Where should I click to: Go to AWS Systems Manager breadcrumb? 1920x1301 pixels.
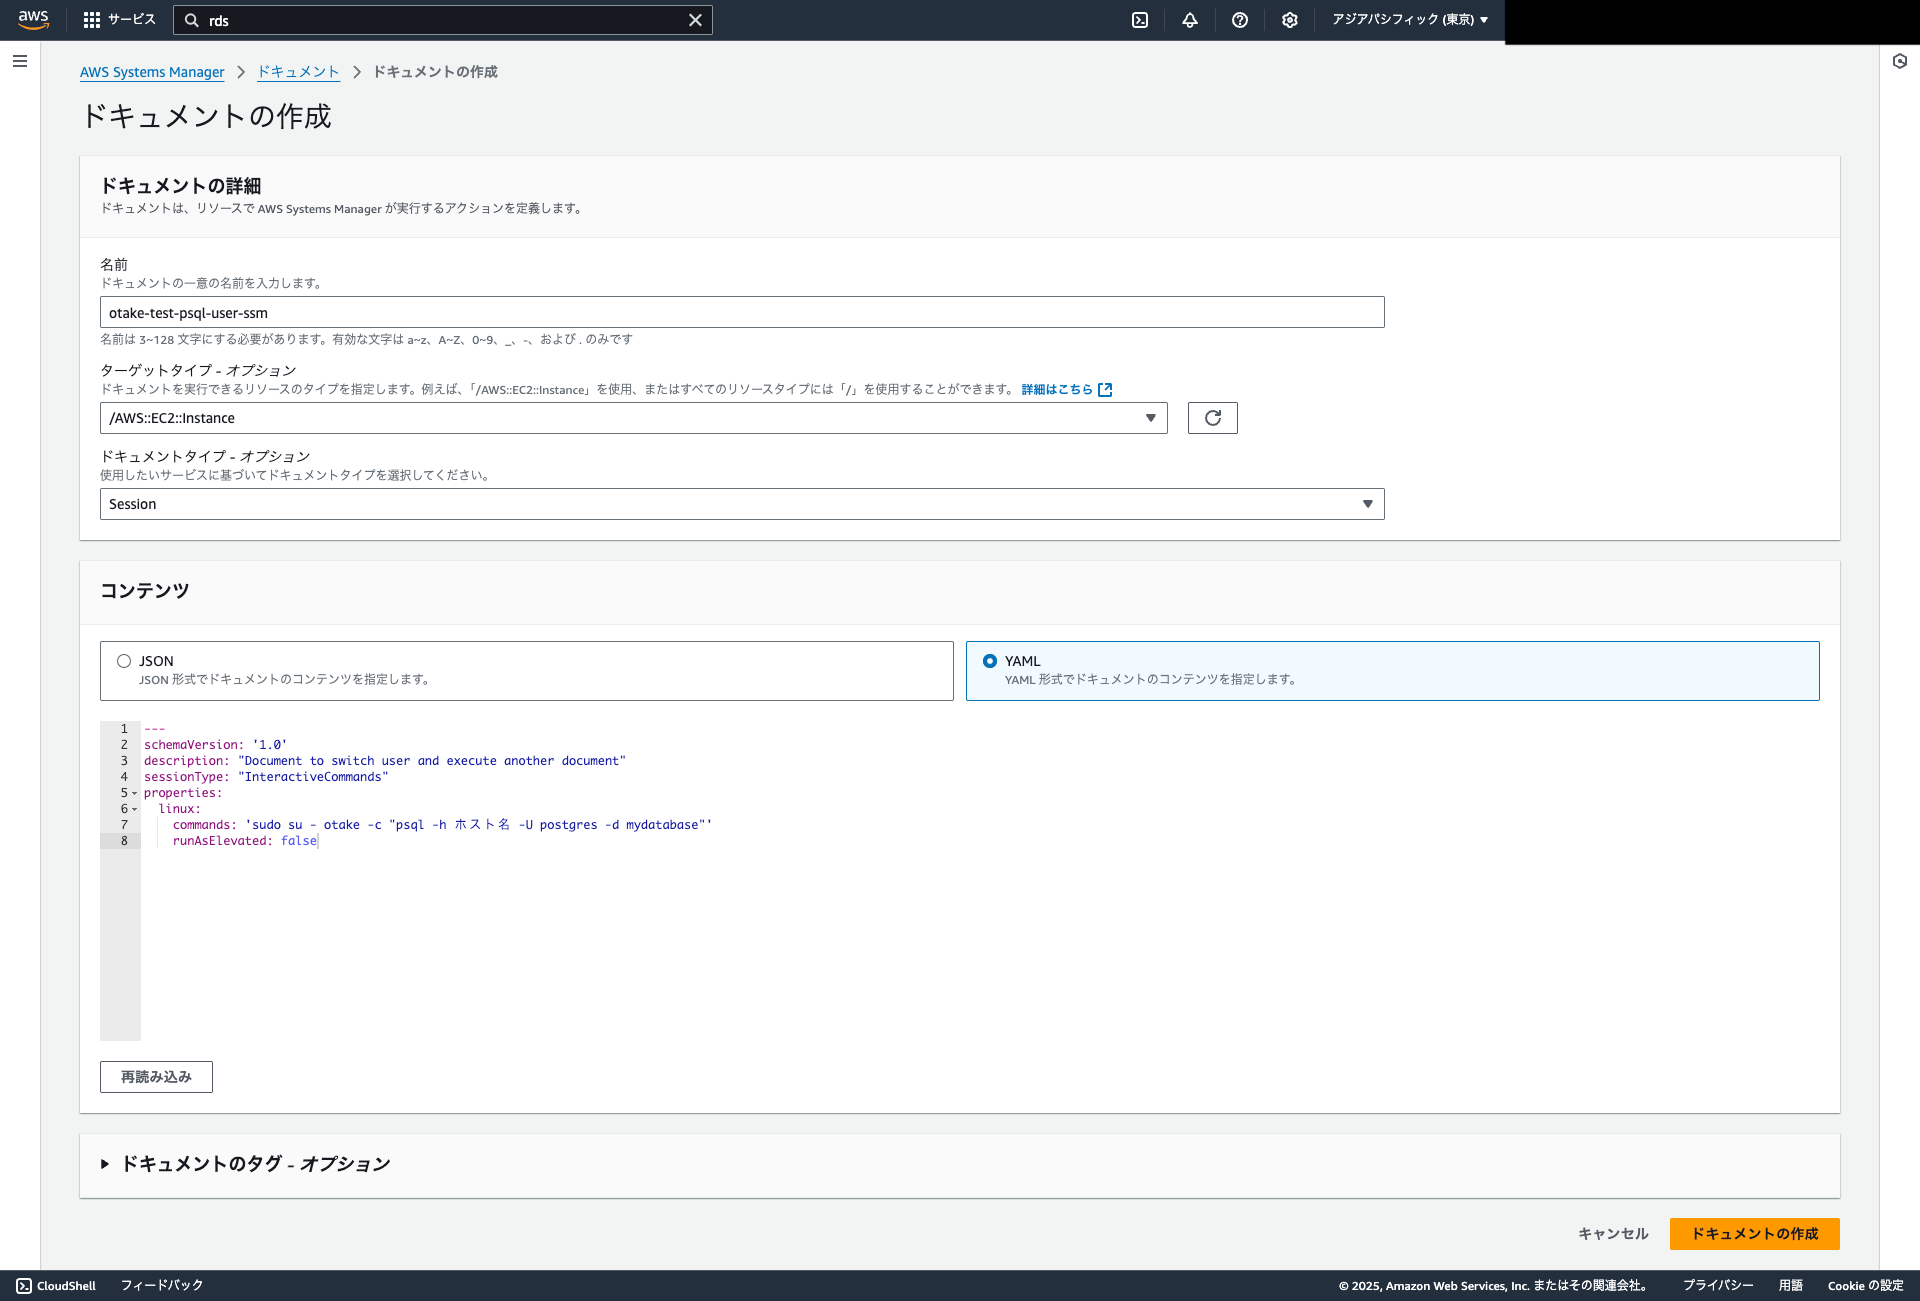(x=152, y=72)
